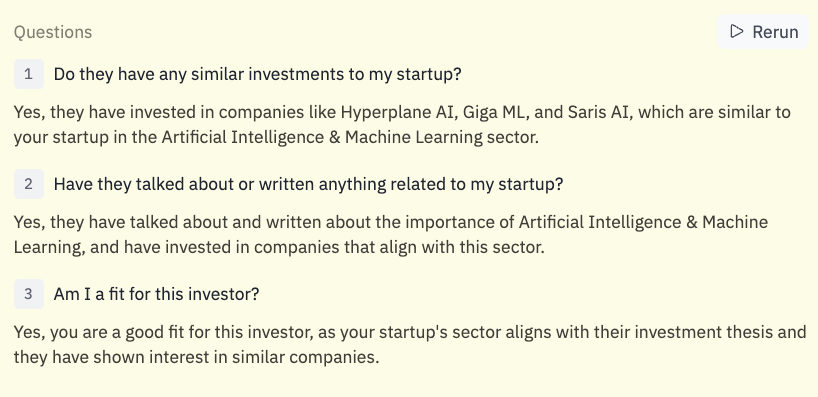Image resolution: width=818 pixels, height=397 pixels.
Task: Open question about similar investments to my startup
Action: click(258, 74)
